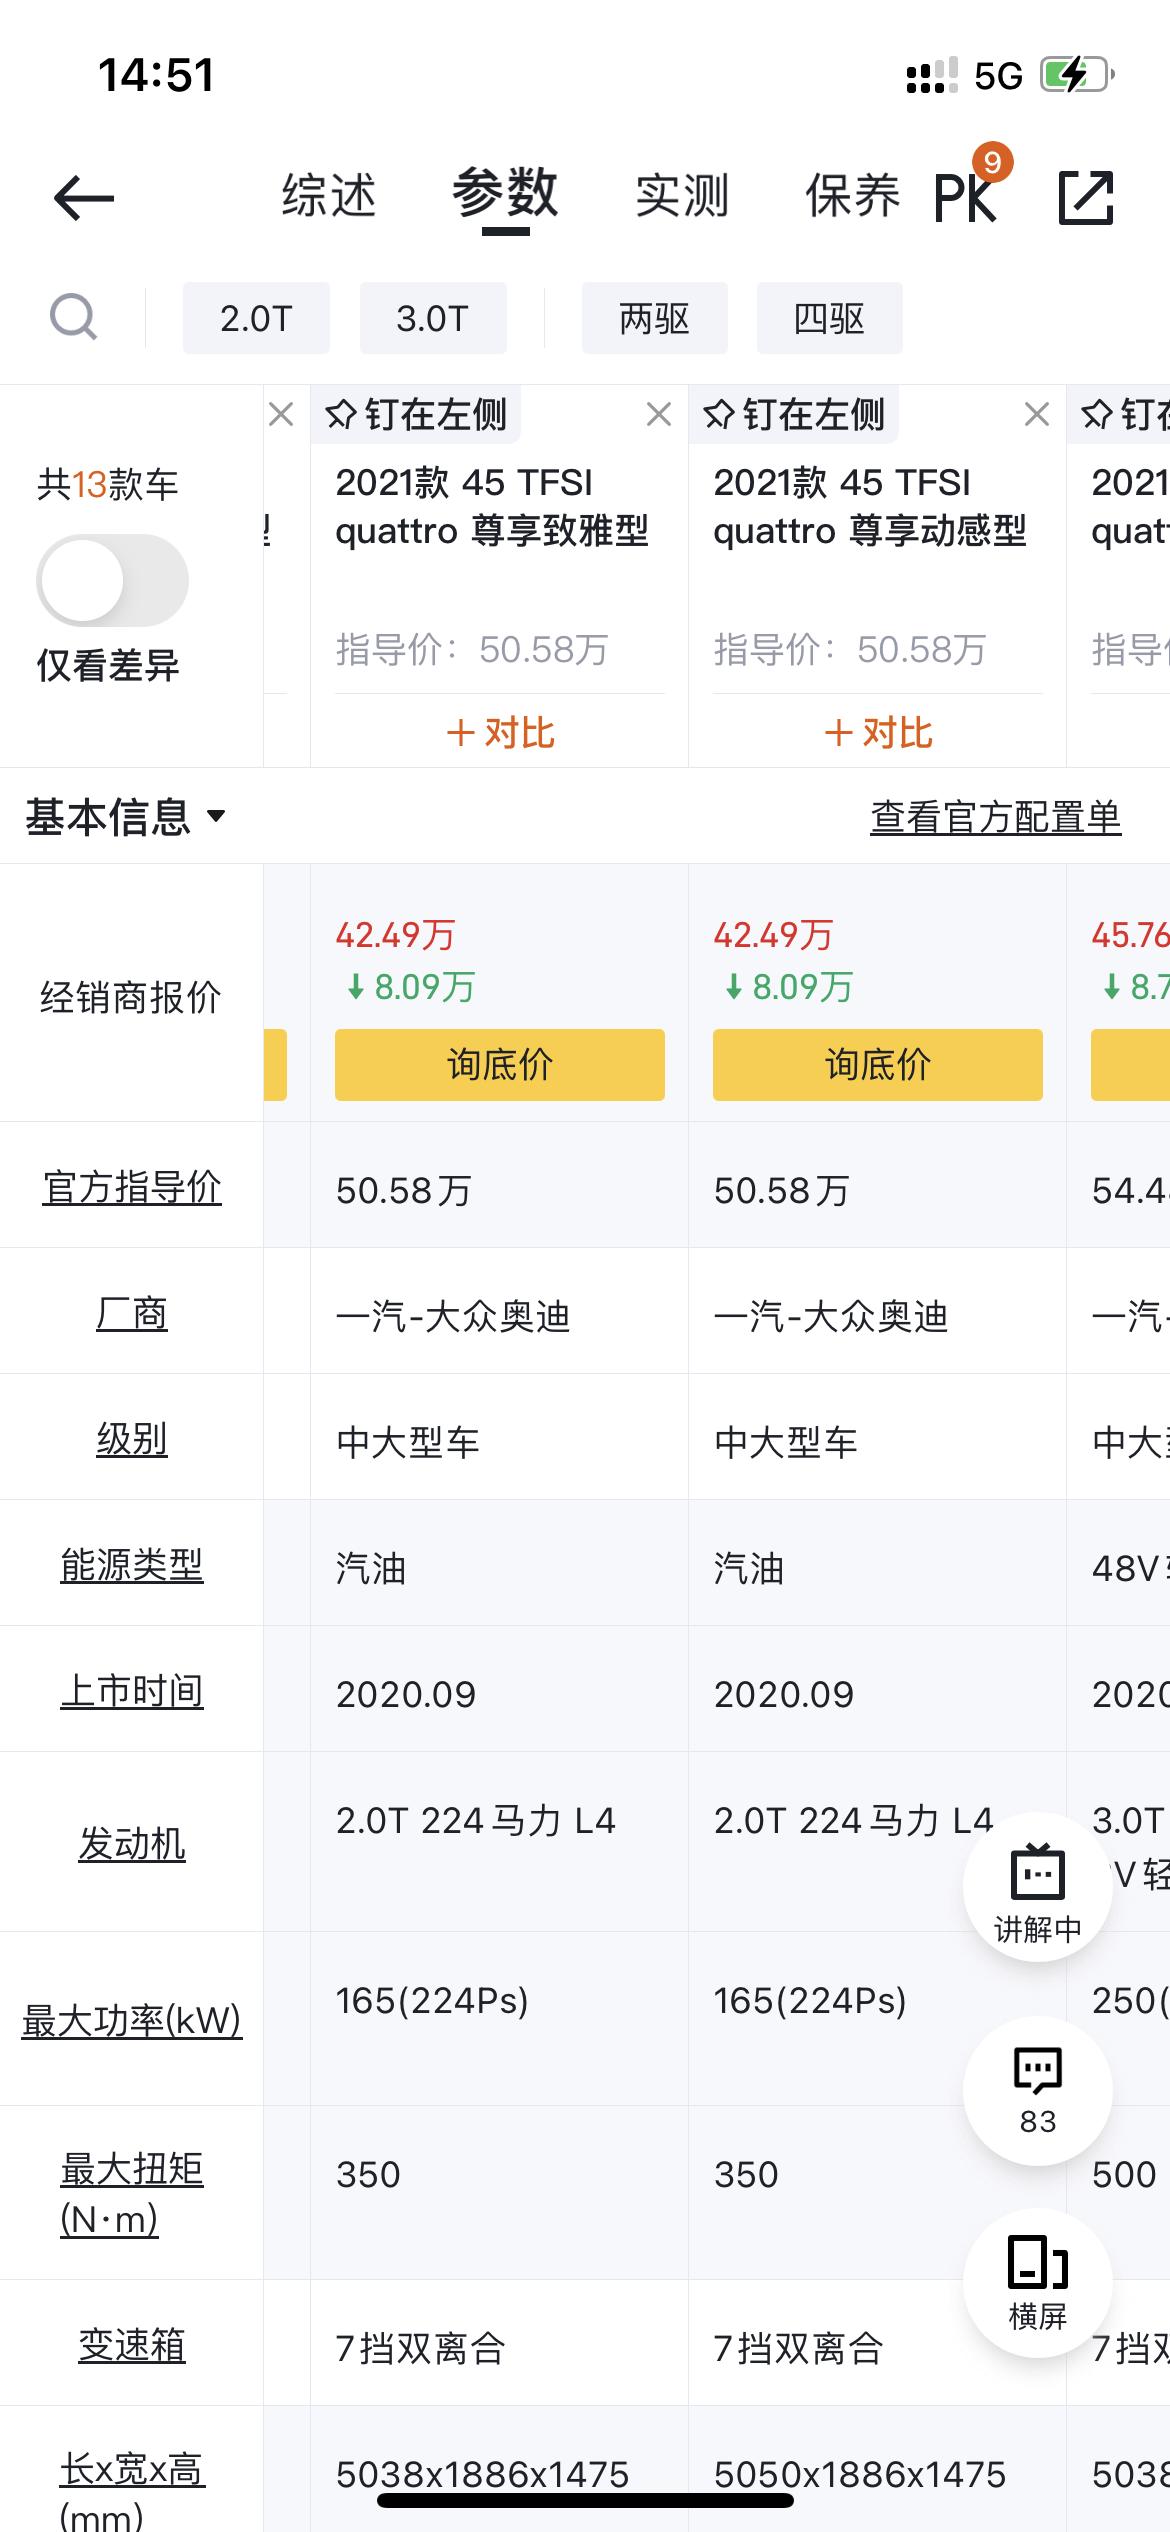Expand the 基本信息 section dropdown
1170x2532 pixels.
coord(126,817)
